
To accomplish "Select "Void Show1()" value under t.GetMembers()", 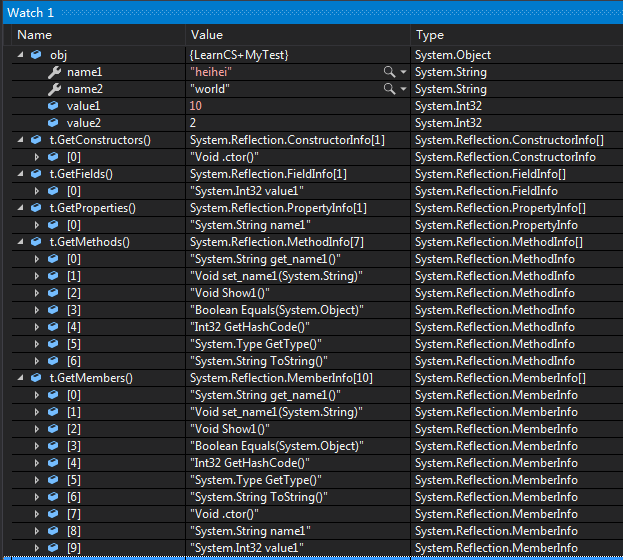I will [230, 429].
